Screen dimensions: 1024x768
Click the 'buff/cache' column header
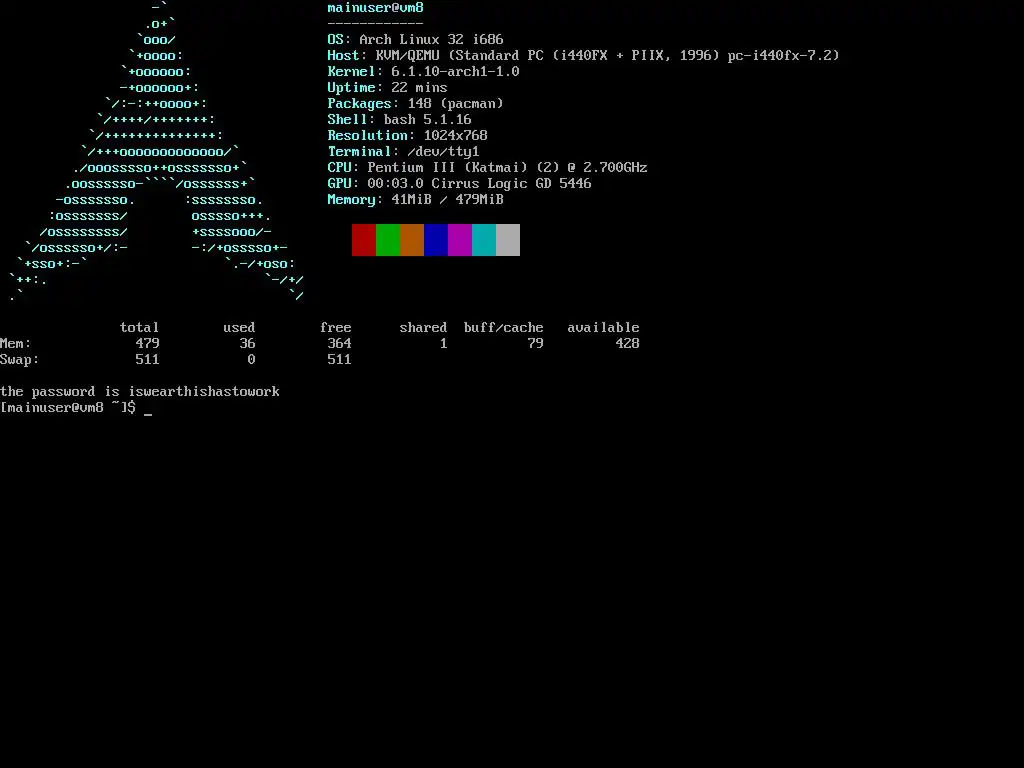point(504,328)
